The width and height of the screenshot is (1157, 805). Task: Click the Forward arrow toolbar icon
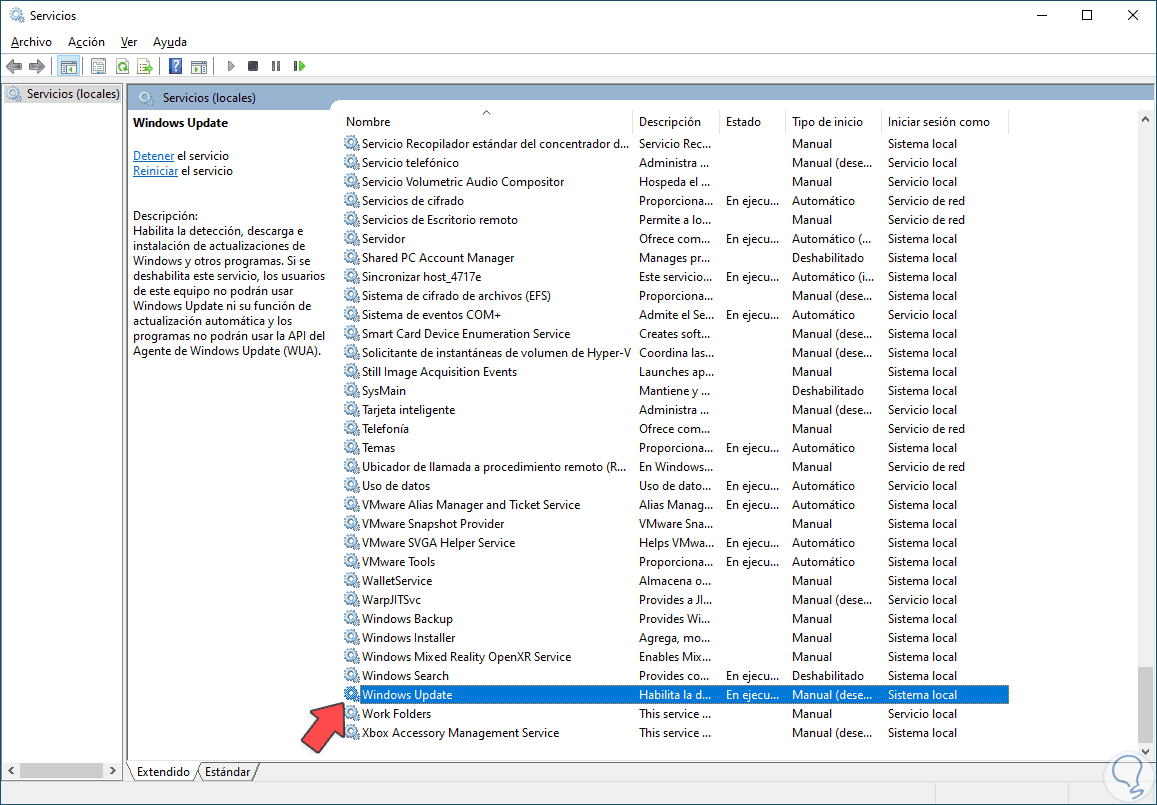coord(37,66)
